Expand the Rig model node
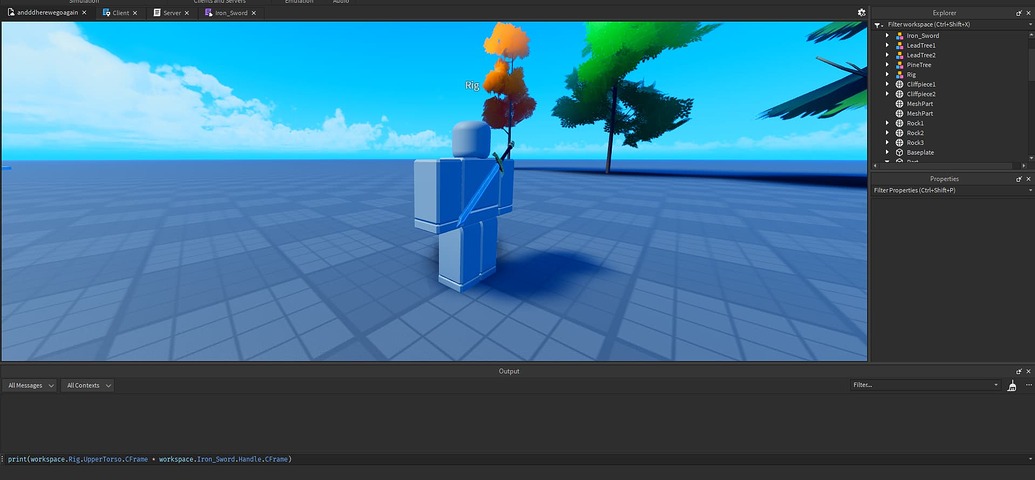This screenshot has height=480, width=1035. click(888, 75)
